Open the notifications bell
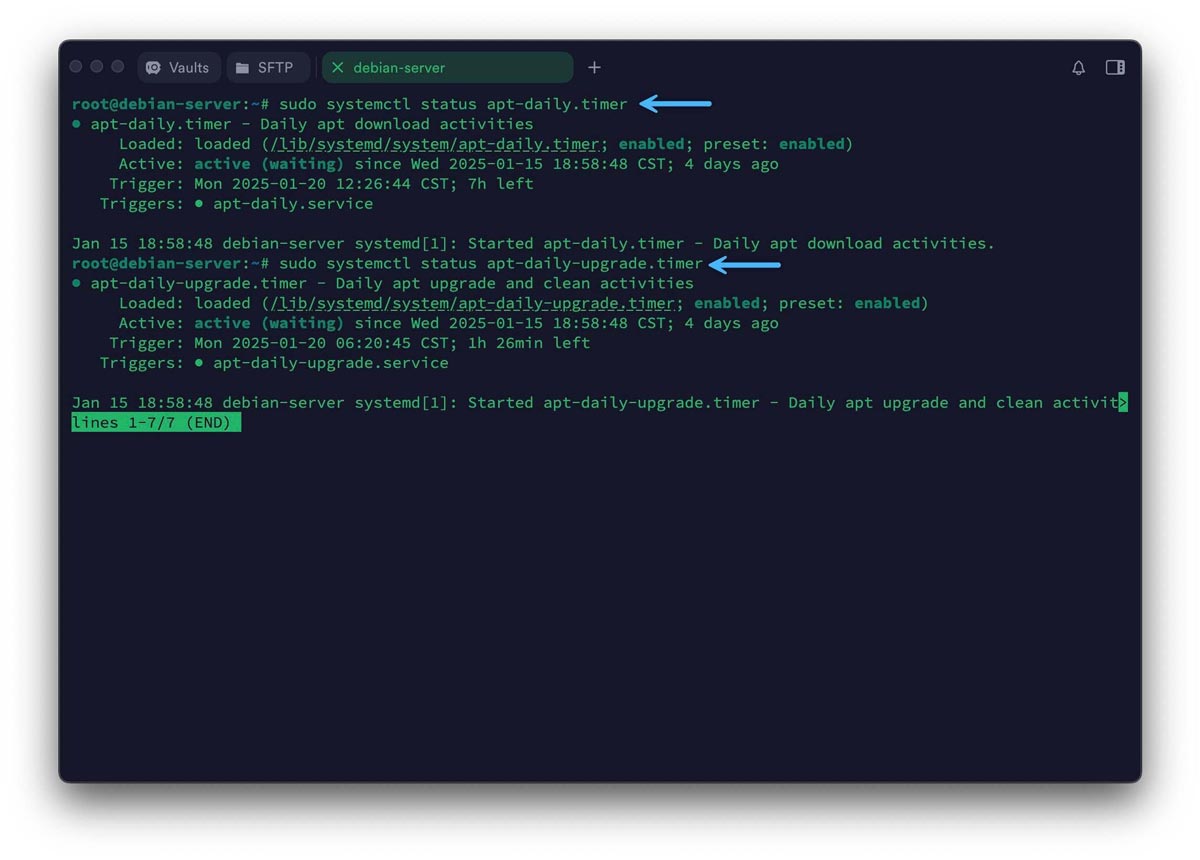The width and height of the screenshot is (1200, 860). 1078,68
